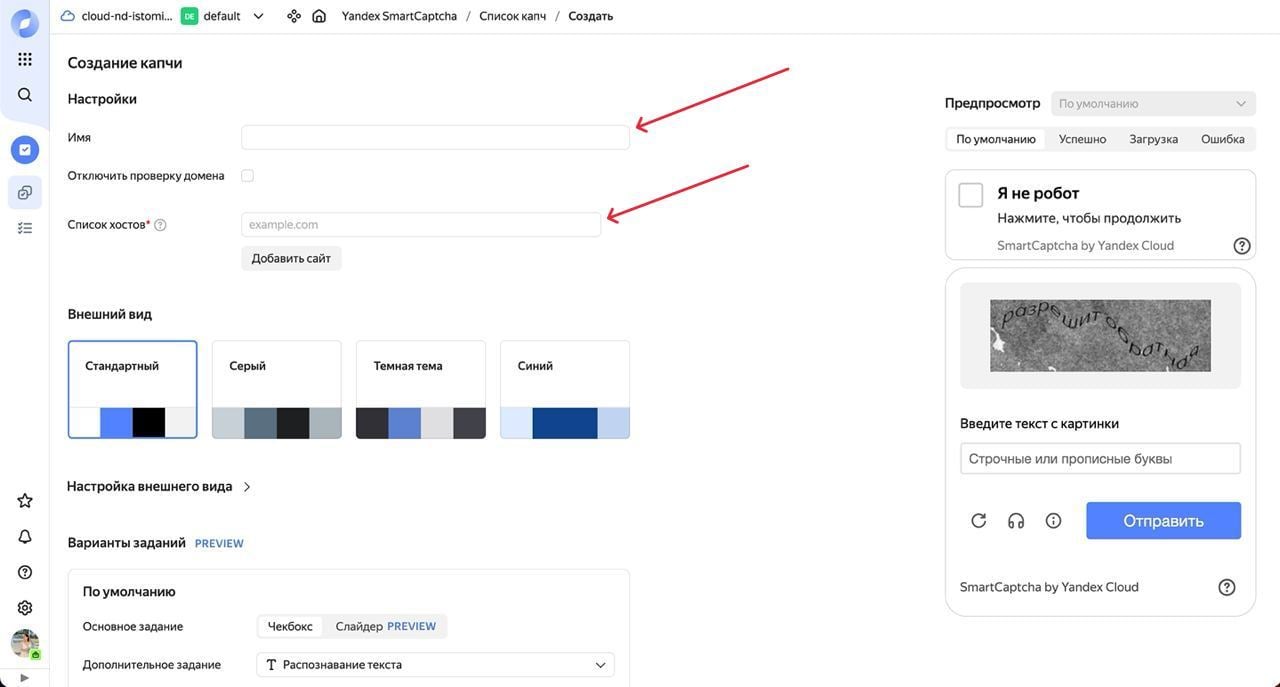Switch preview to По умолчанию tab
Viewport: 1280px width, 687px height.
(x=995, y=139)
